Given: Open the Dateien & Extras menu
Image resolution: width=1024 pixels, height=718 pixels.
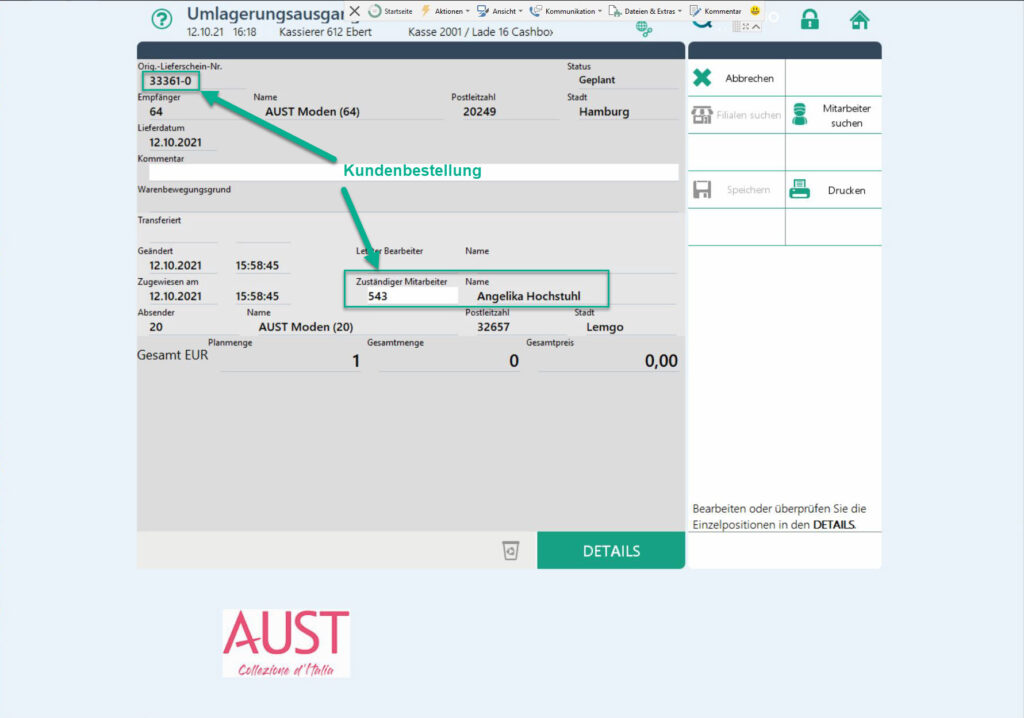Looking at the screenshot, I should click(x=646, y=11).
